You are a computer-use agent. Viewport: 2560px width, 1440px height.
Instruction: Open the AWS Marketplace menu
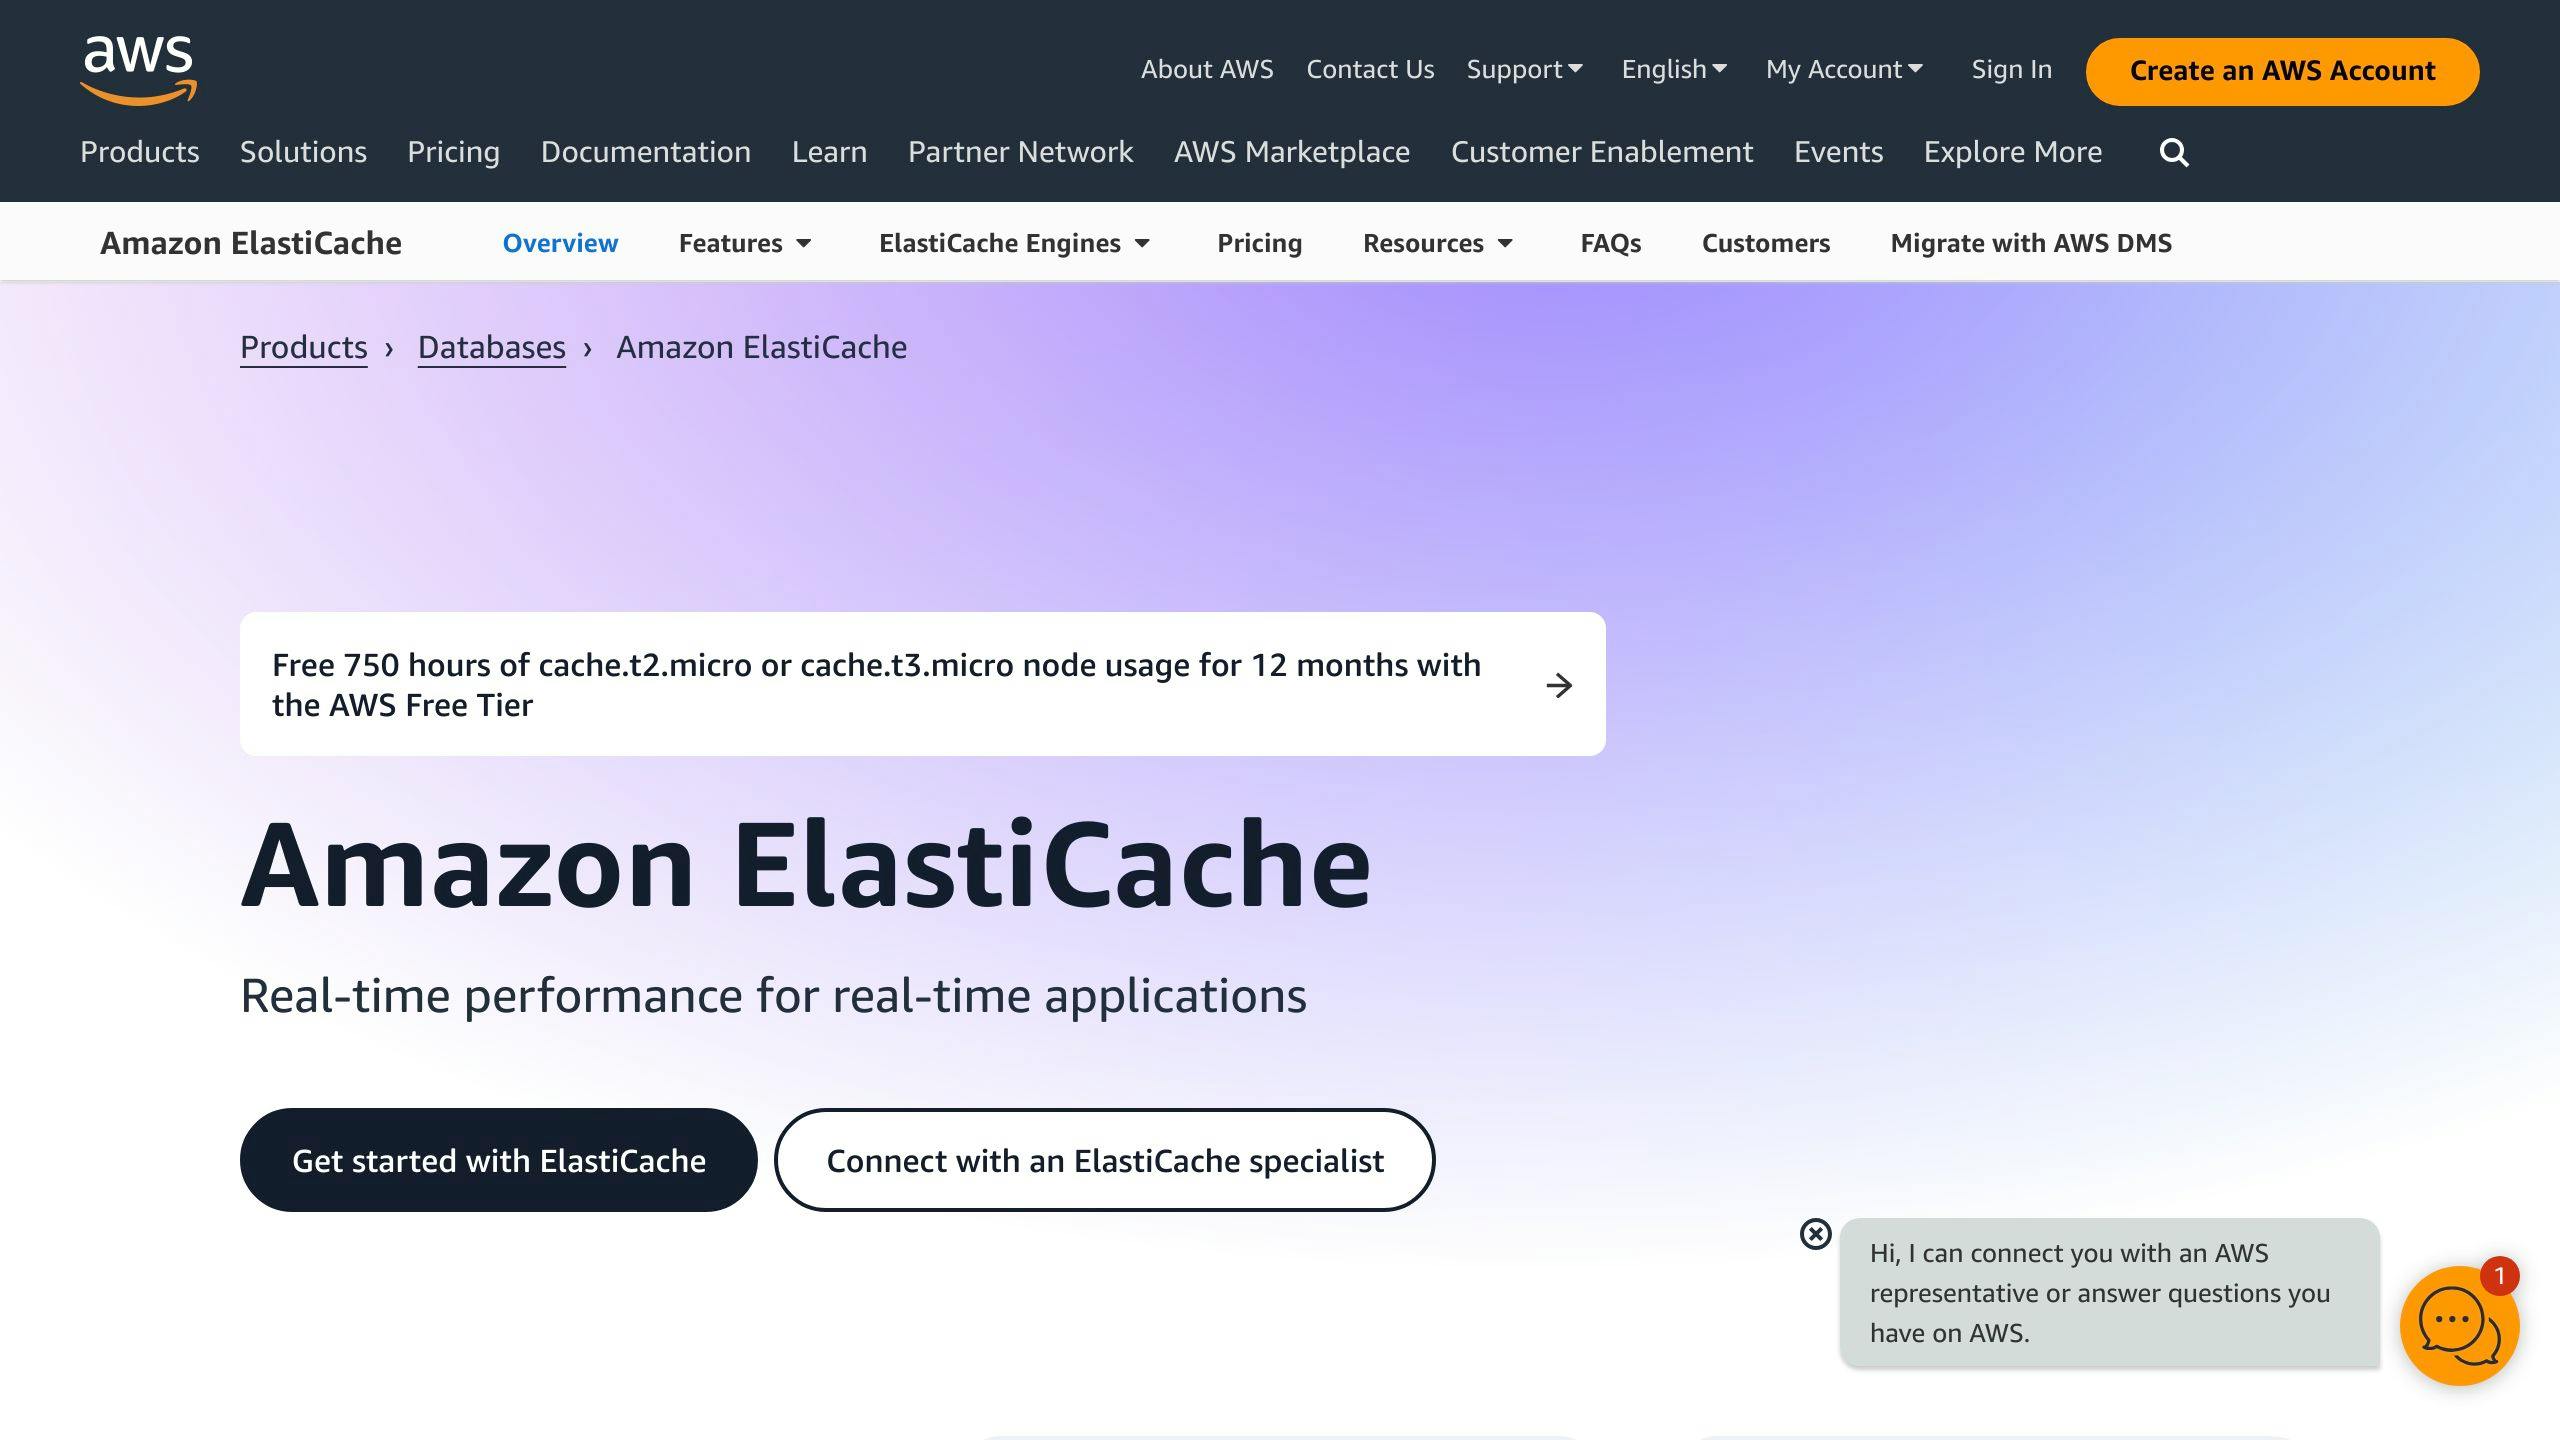tap(1292, 152)
